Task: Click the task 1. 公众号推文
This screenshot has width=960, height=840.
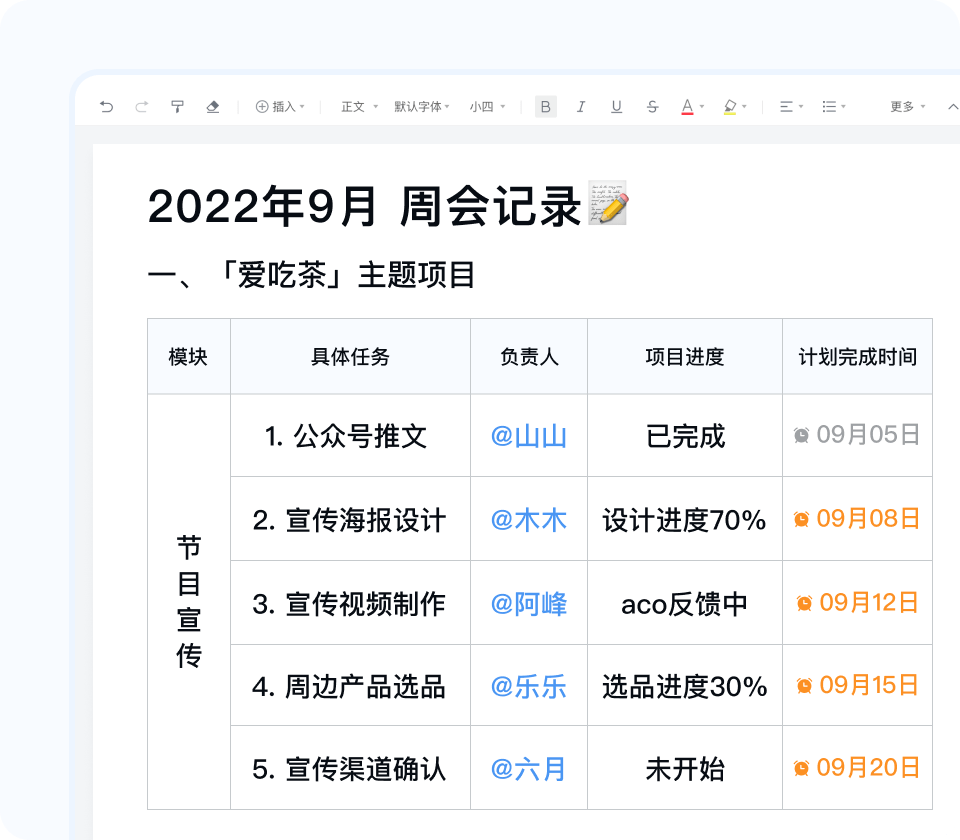Action: point(346,437)
